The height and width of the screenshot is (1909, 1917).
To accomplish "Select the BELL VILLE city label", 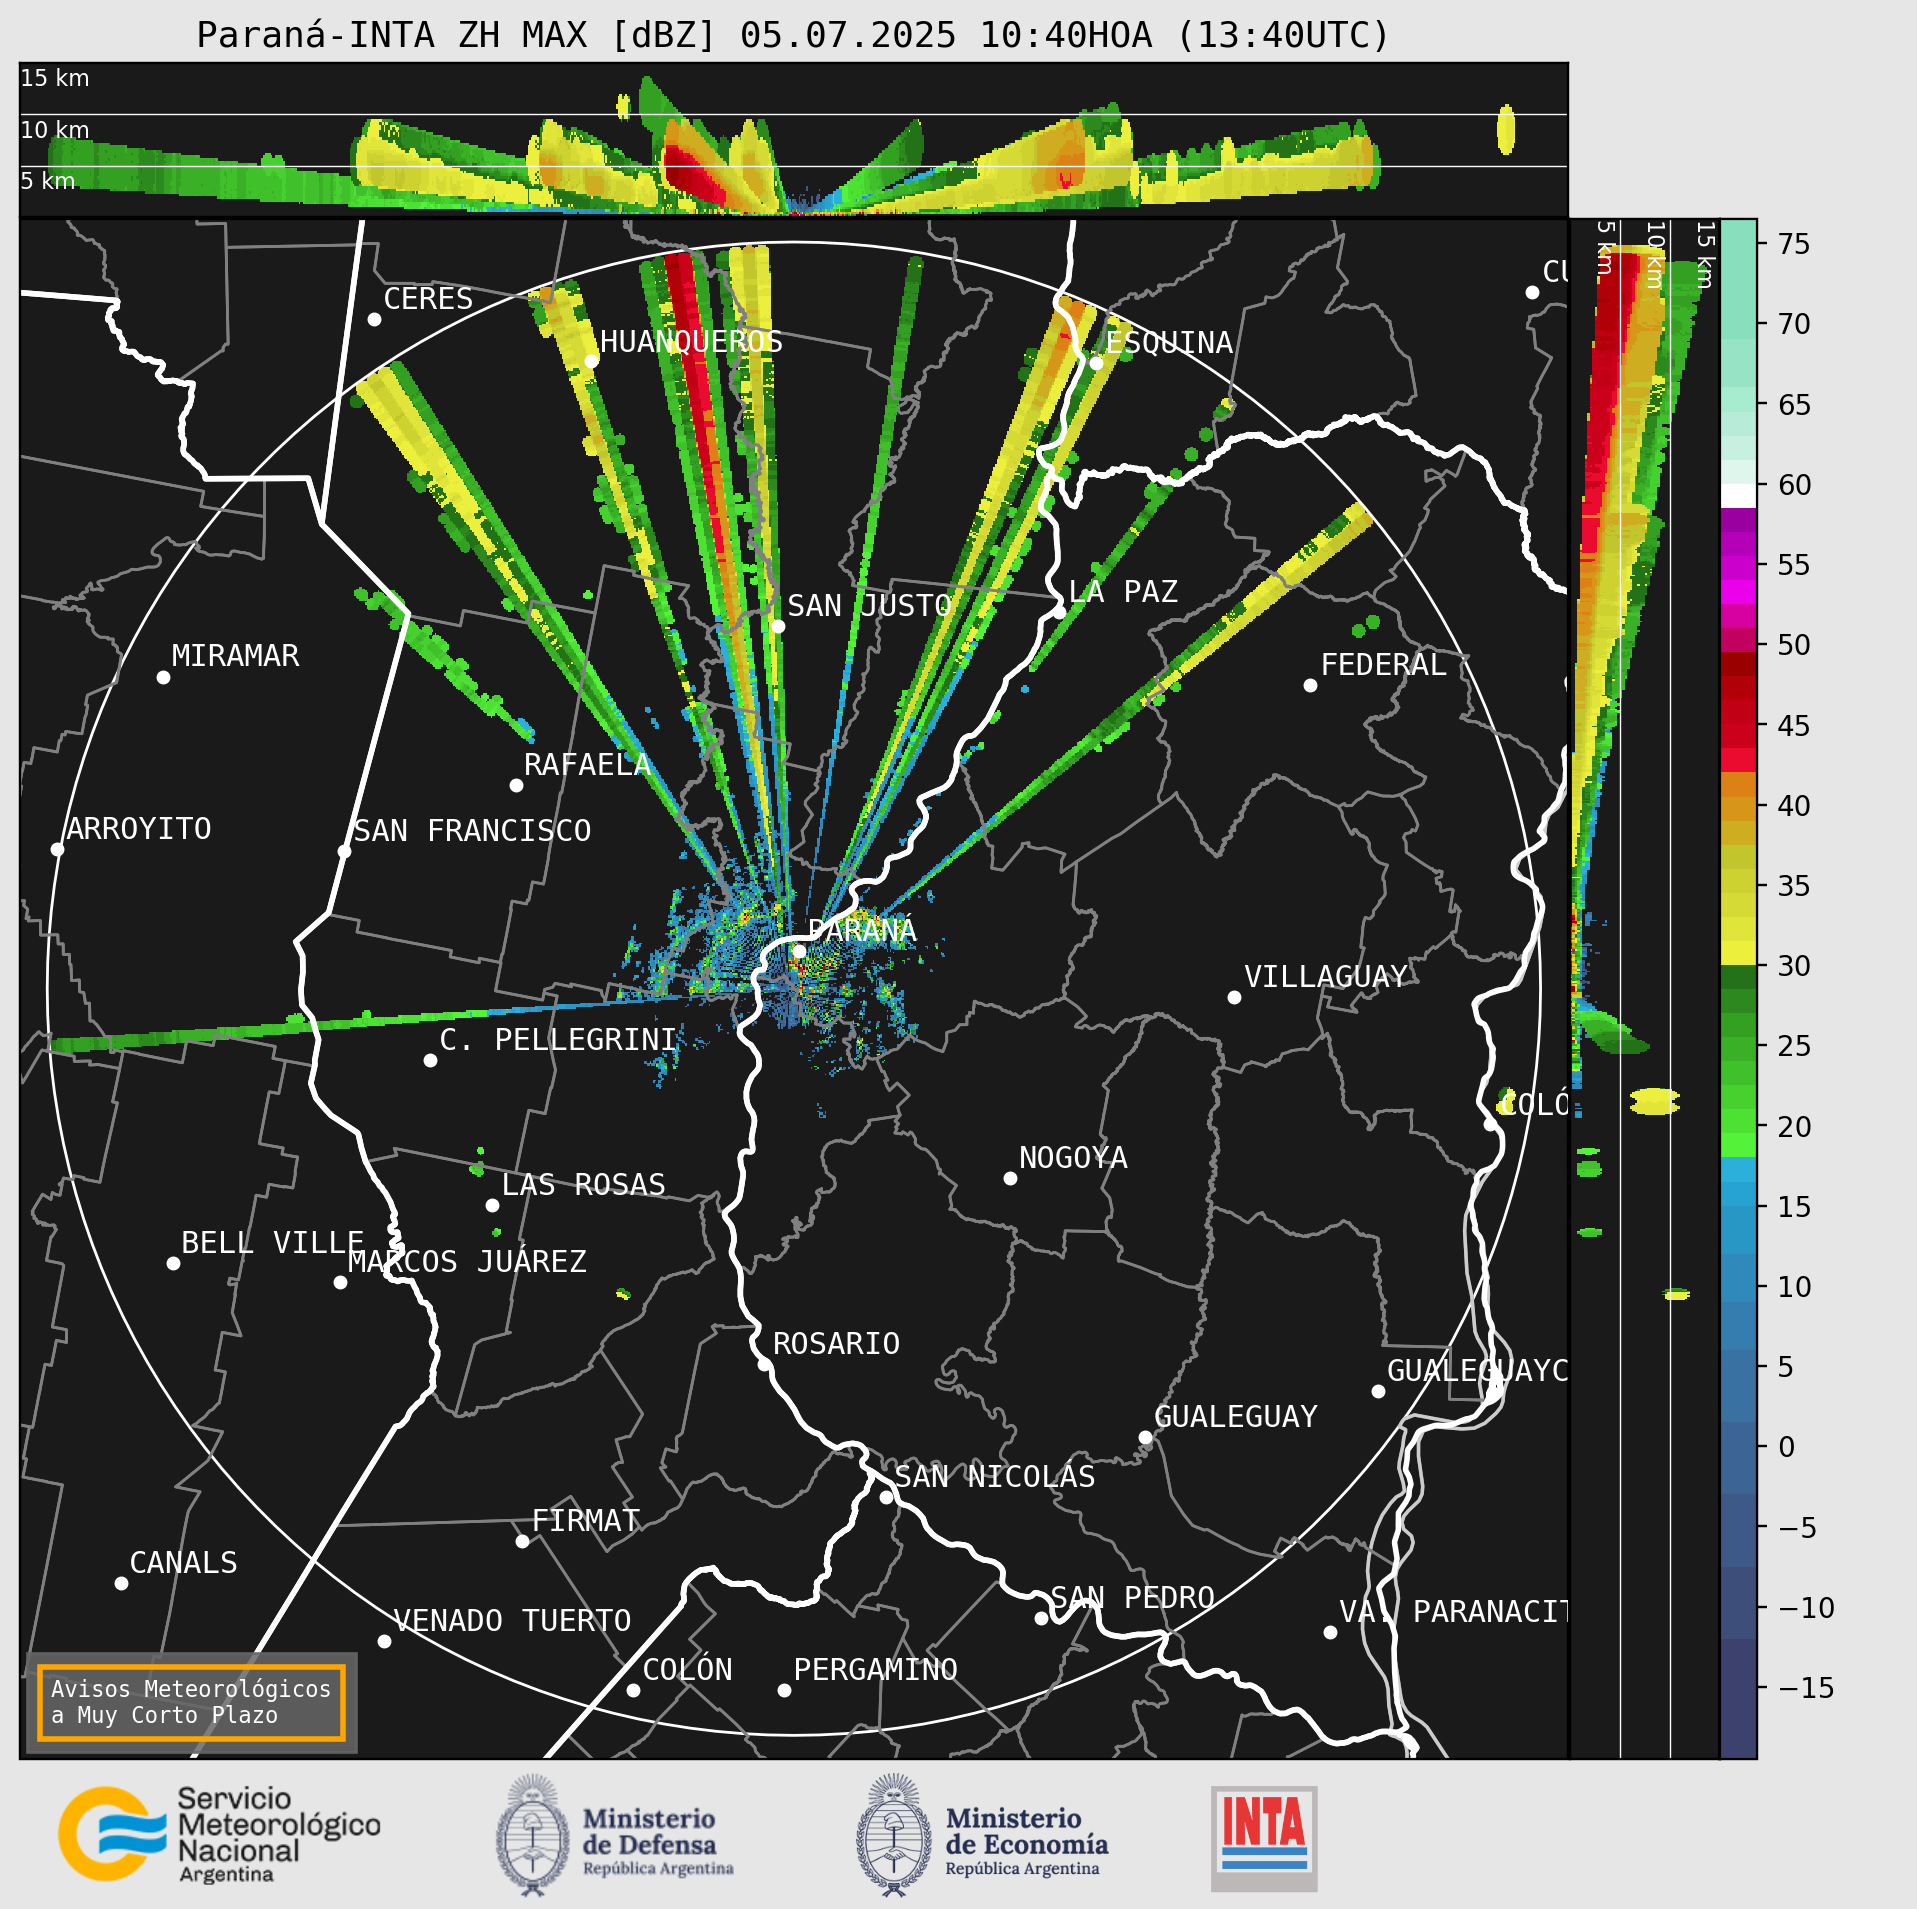I will tap(273, 1242).
